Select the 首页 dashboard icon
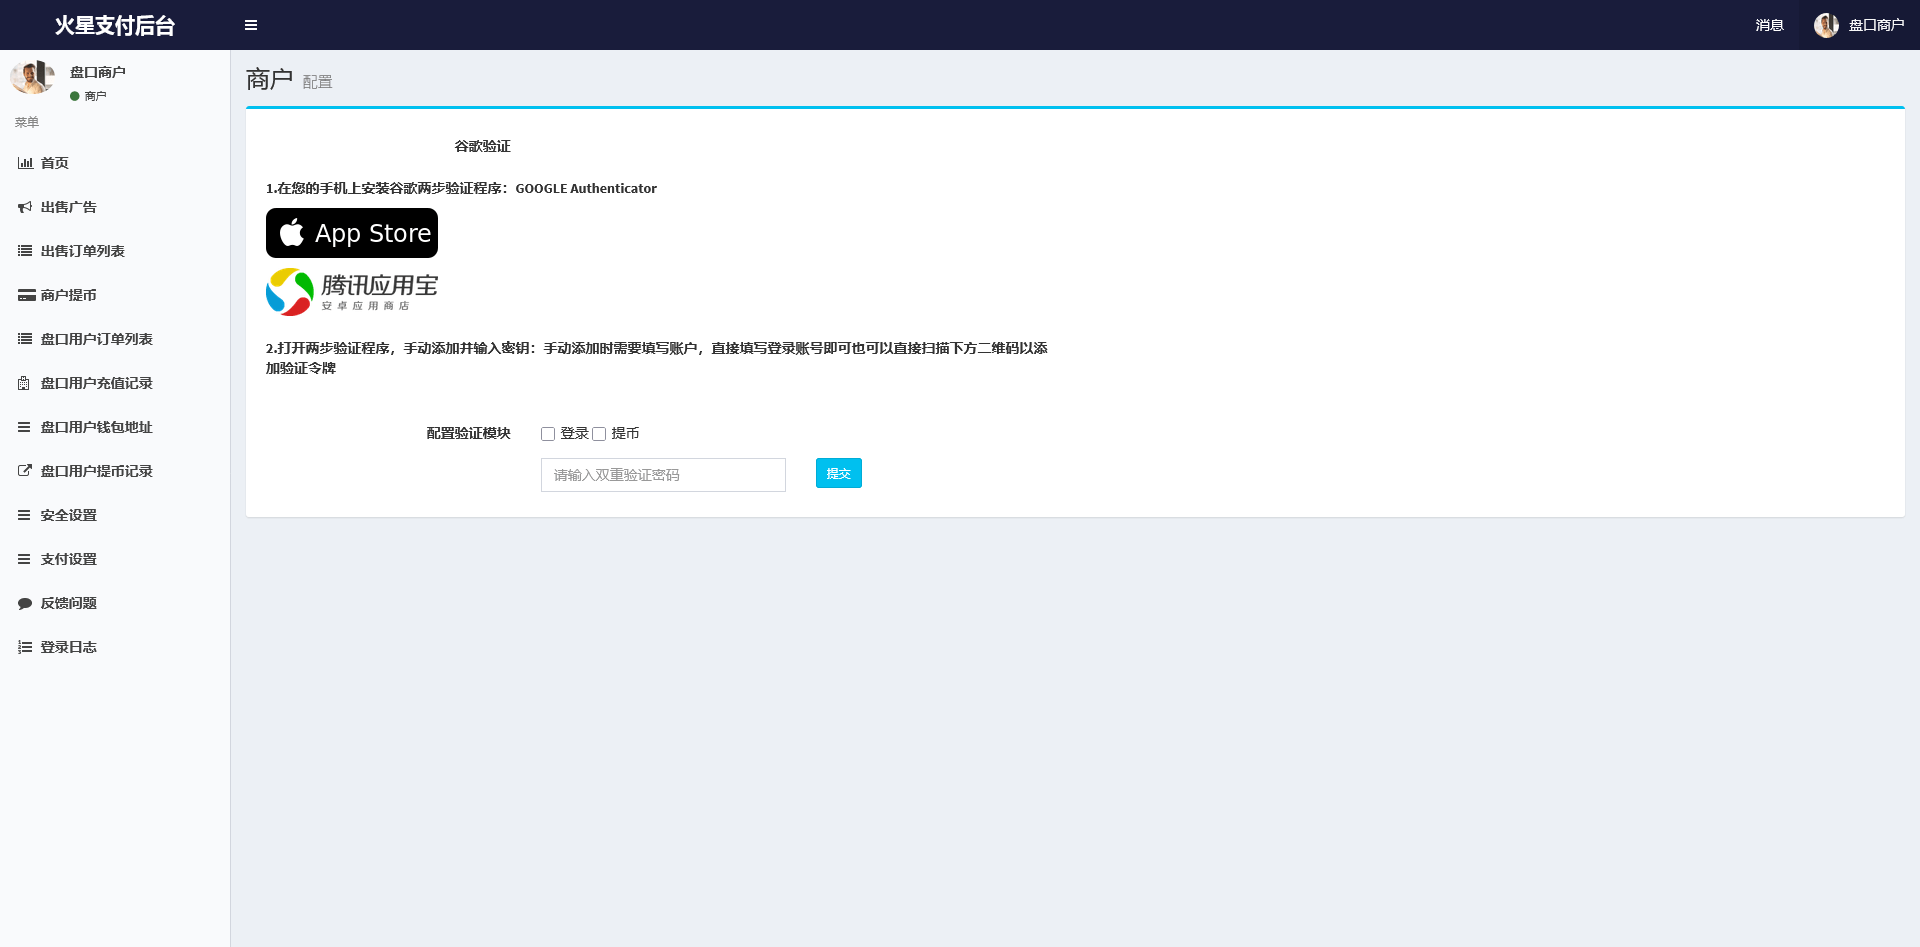The image size is (1920, 947). point(25,163)
